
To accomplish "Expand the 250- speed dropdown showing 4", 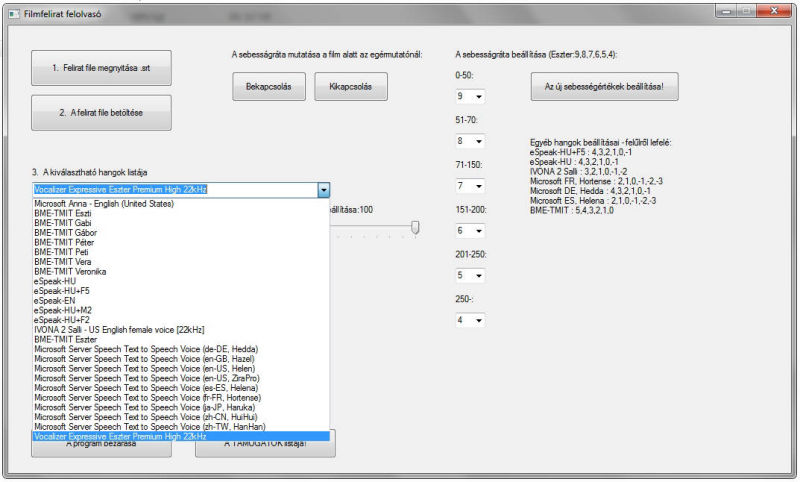I will tap(470, 320).
